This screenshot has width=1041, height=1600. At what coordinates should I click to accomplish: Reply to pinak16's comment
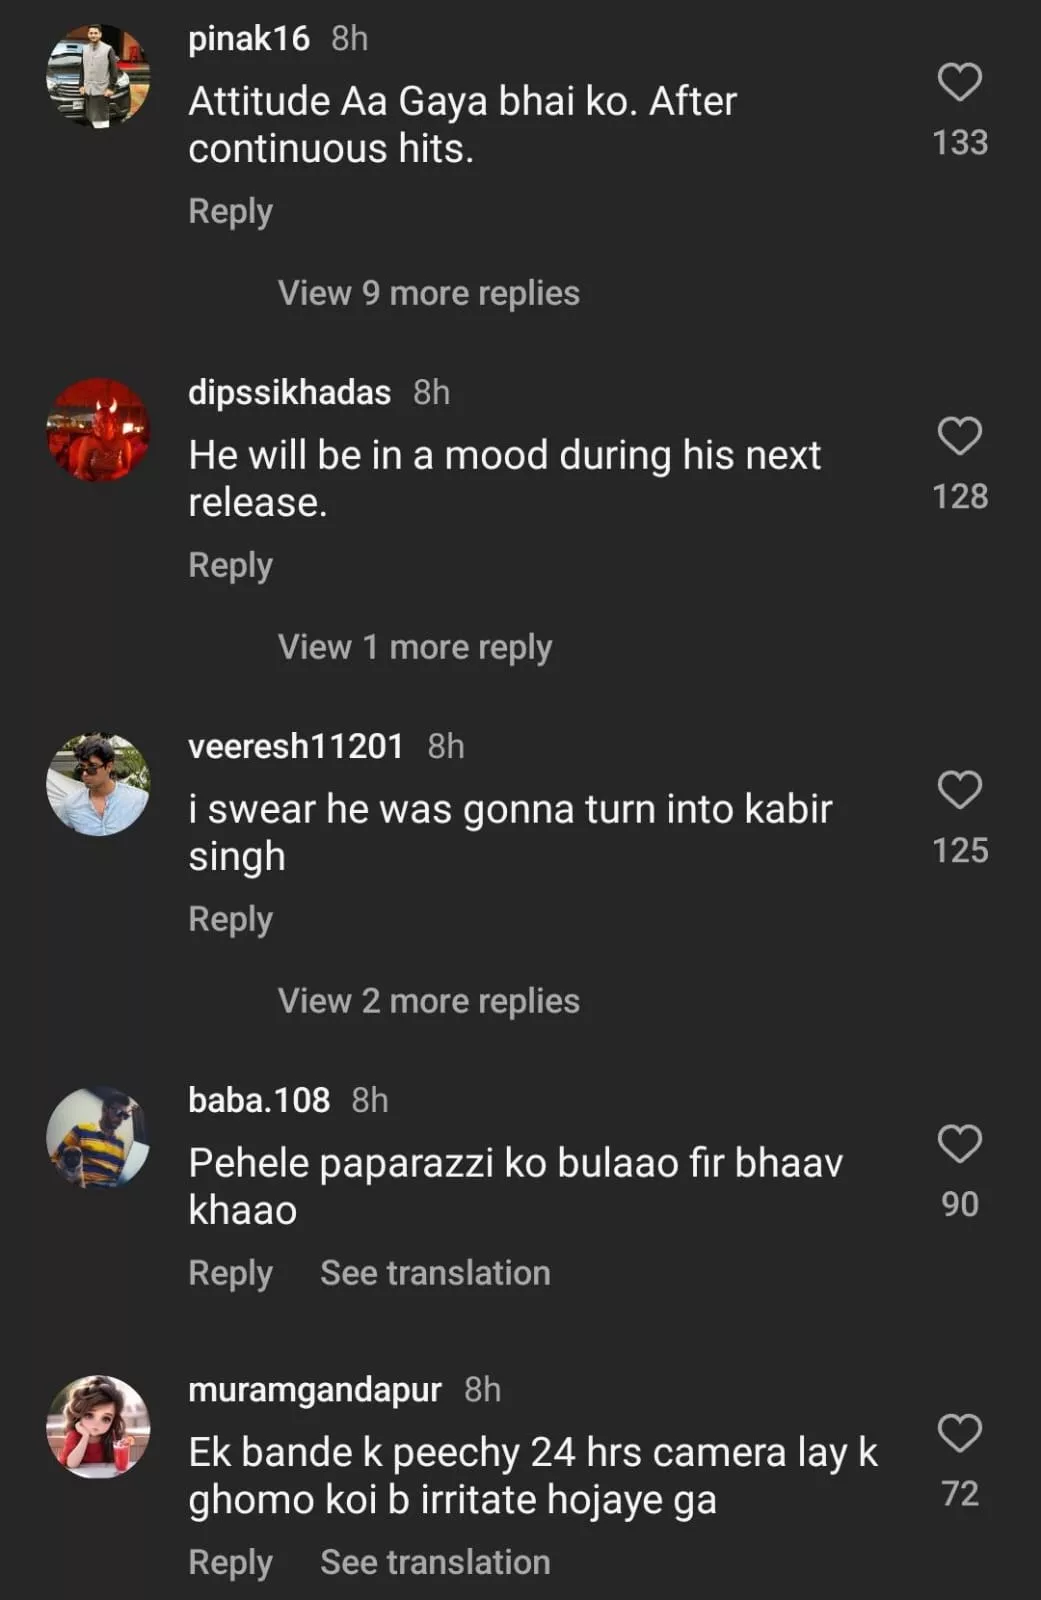tap(230, 211)
